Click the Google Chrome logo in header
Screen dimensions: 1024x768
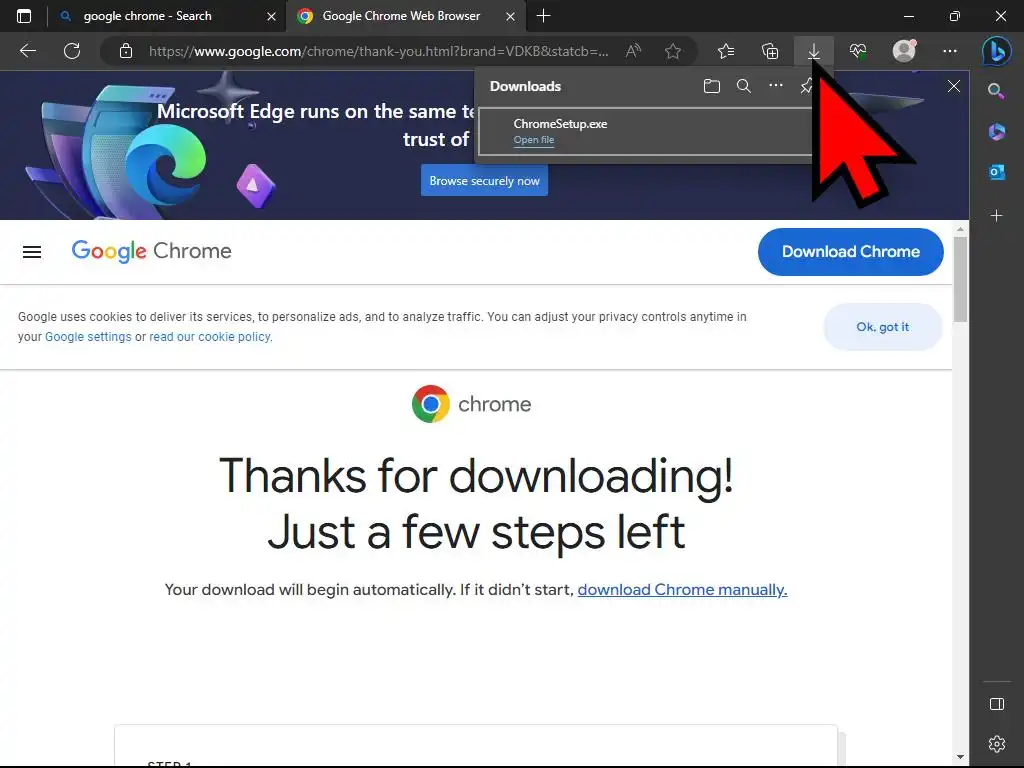152,251
